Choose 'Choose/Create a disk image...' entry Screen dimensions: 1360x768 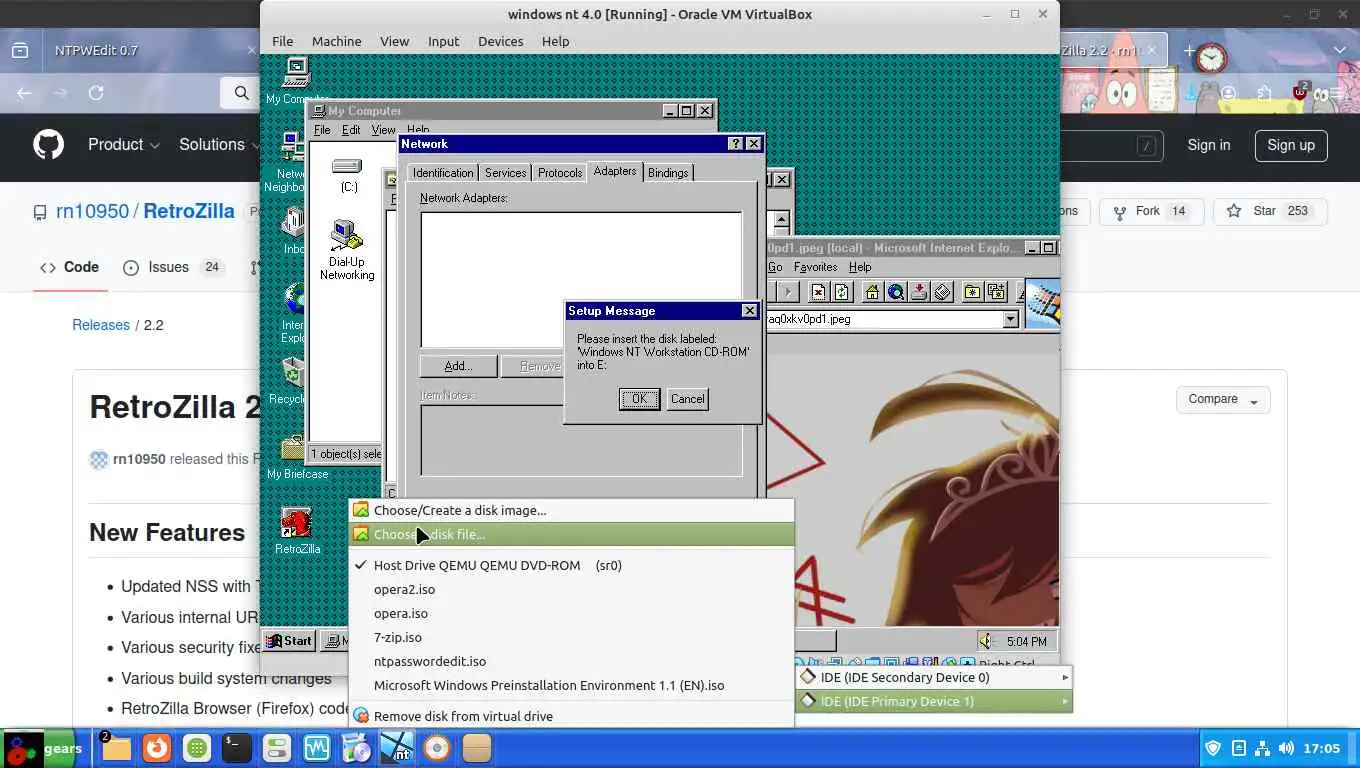tap(571, 510)
